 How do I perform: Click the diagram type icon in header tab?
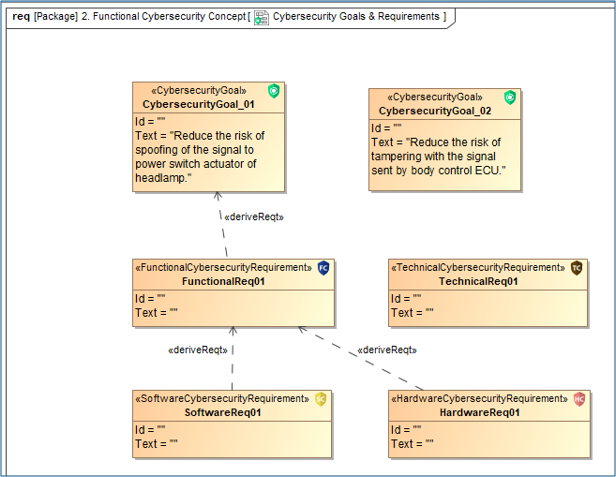pos(261,17)
